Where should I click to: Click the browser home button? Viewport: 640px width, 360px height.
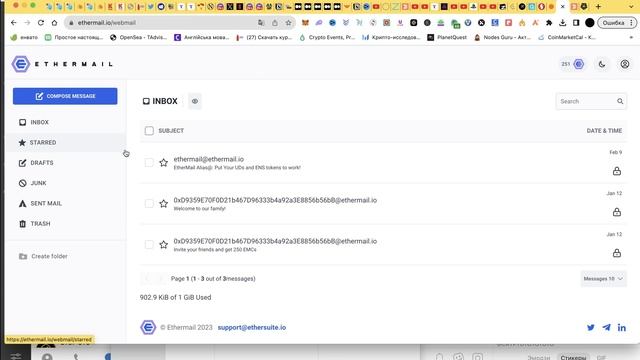coord(54,23)
